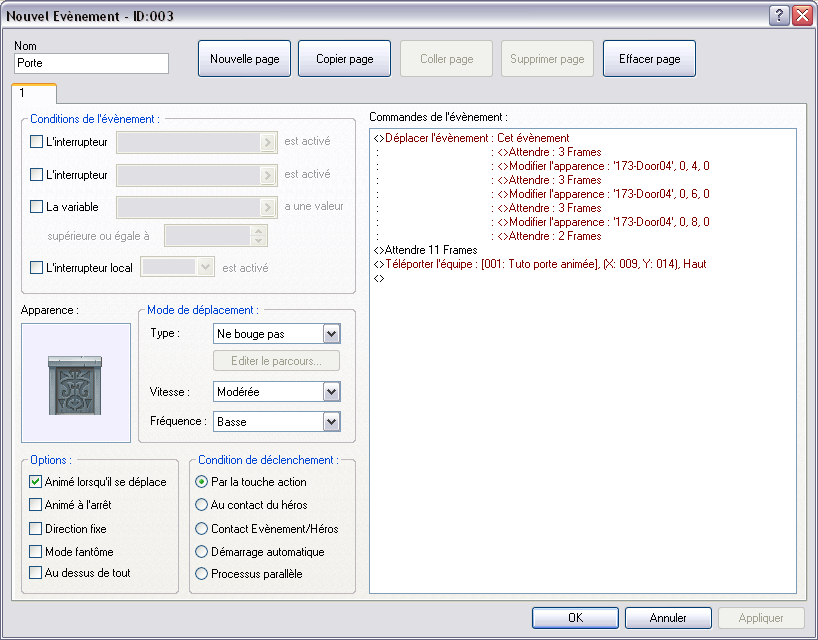The width and height of the screenshot is (818, 640).
Task: Select Modifier l'apparence '173-Door04', 0, 4, 0 line
Action: [603, 166]
